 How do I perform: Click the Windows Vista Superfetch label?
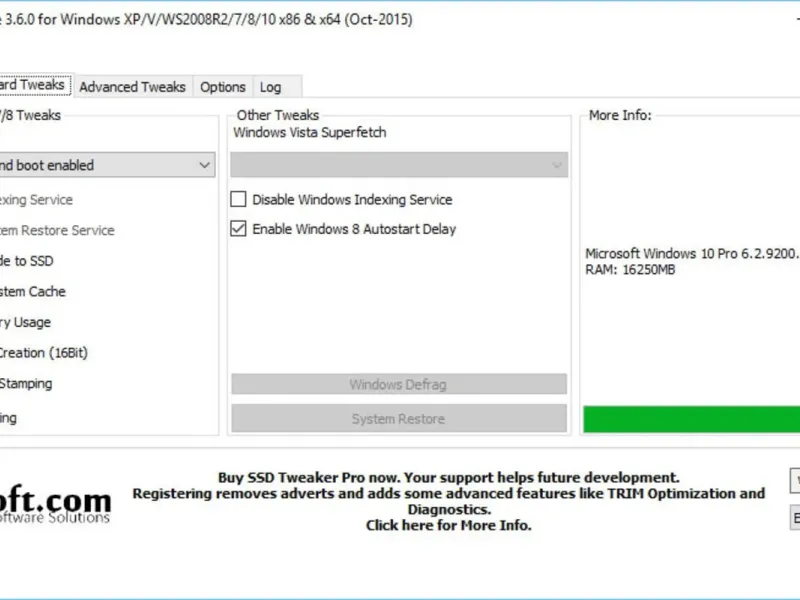(x=310, y=133)
